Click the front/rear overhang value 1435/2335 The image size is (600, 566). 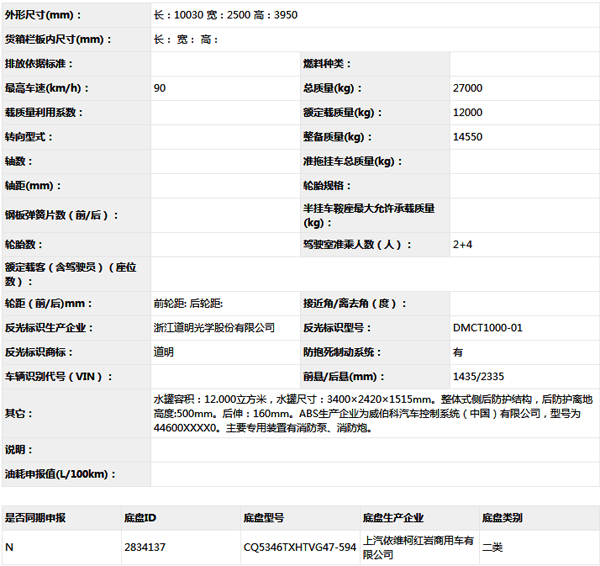(477, 376)
